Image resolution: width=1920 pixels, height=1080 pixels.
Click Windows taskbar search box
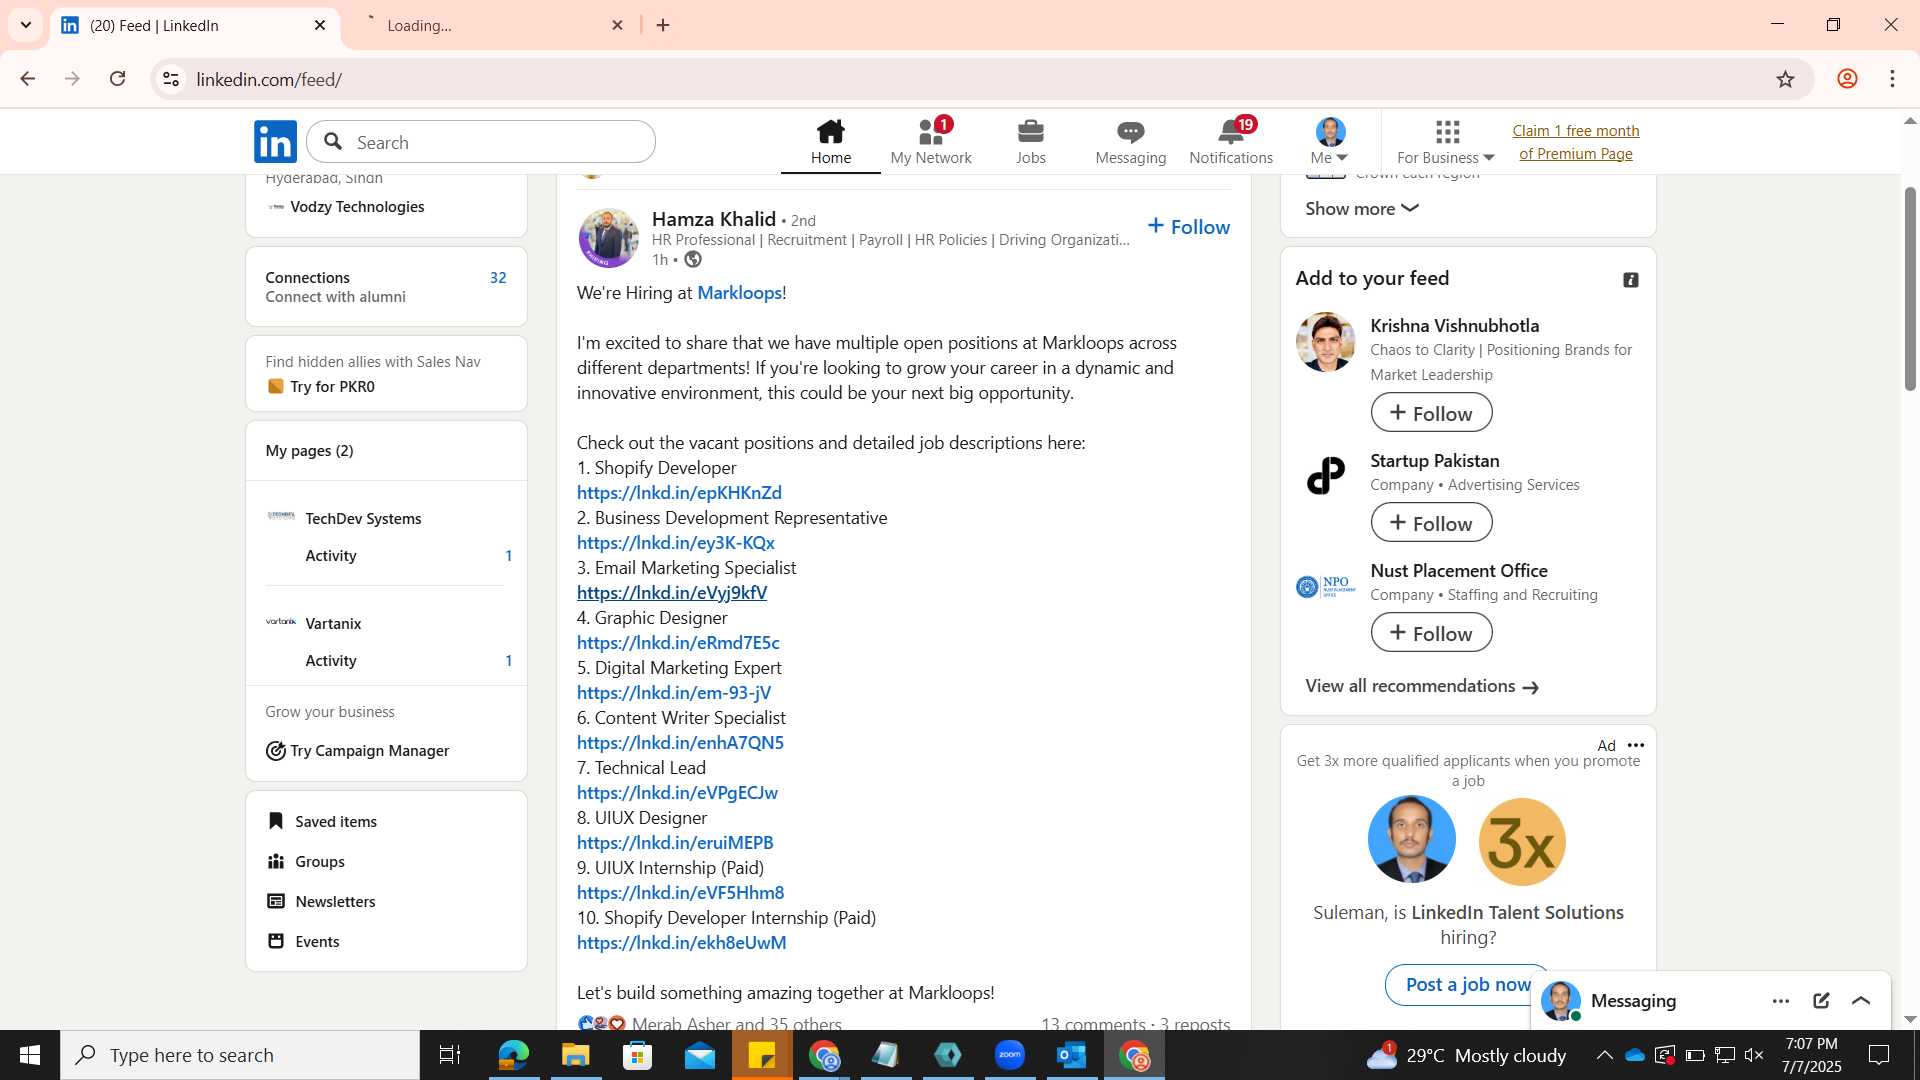(240, 1055)
